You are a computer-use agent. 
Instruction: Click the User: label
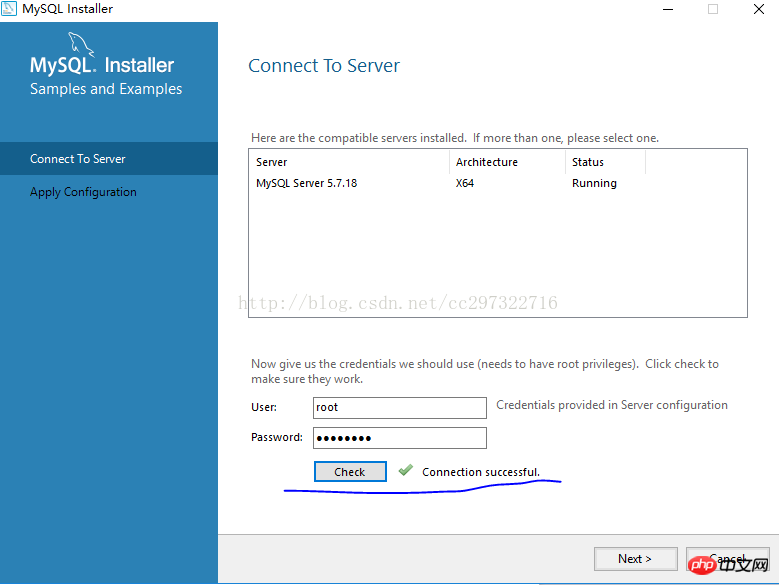point(264,407)
